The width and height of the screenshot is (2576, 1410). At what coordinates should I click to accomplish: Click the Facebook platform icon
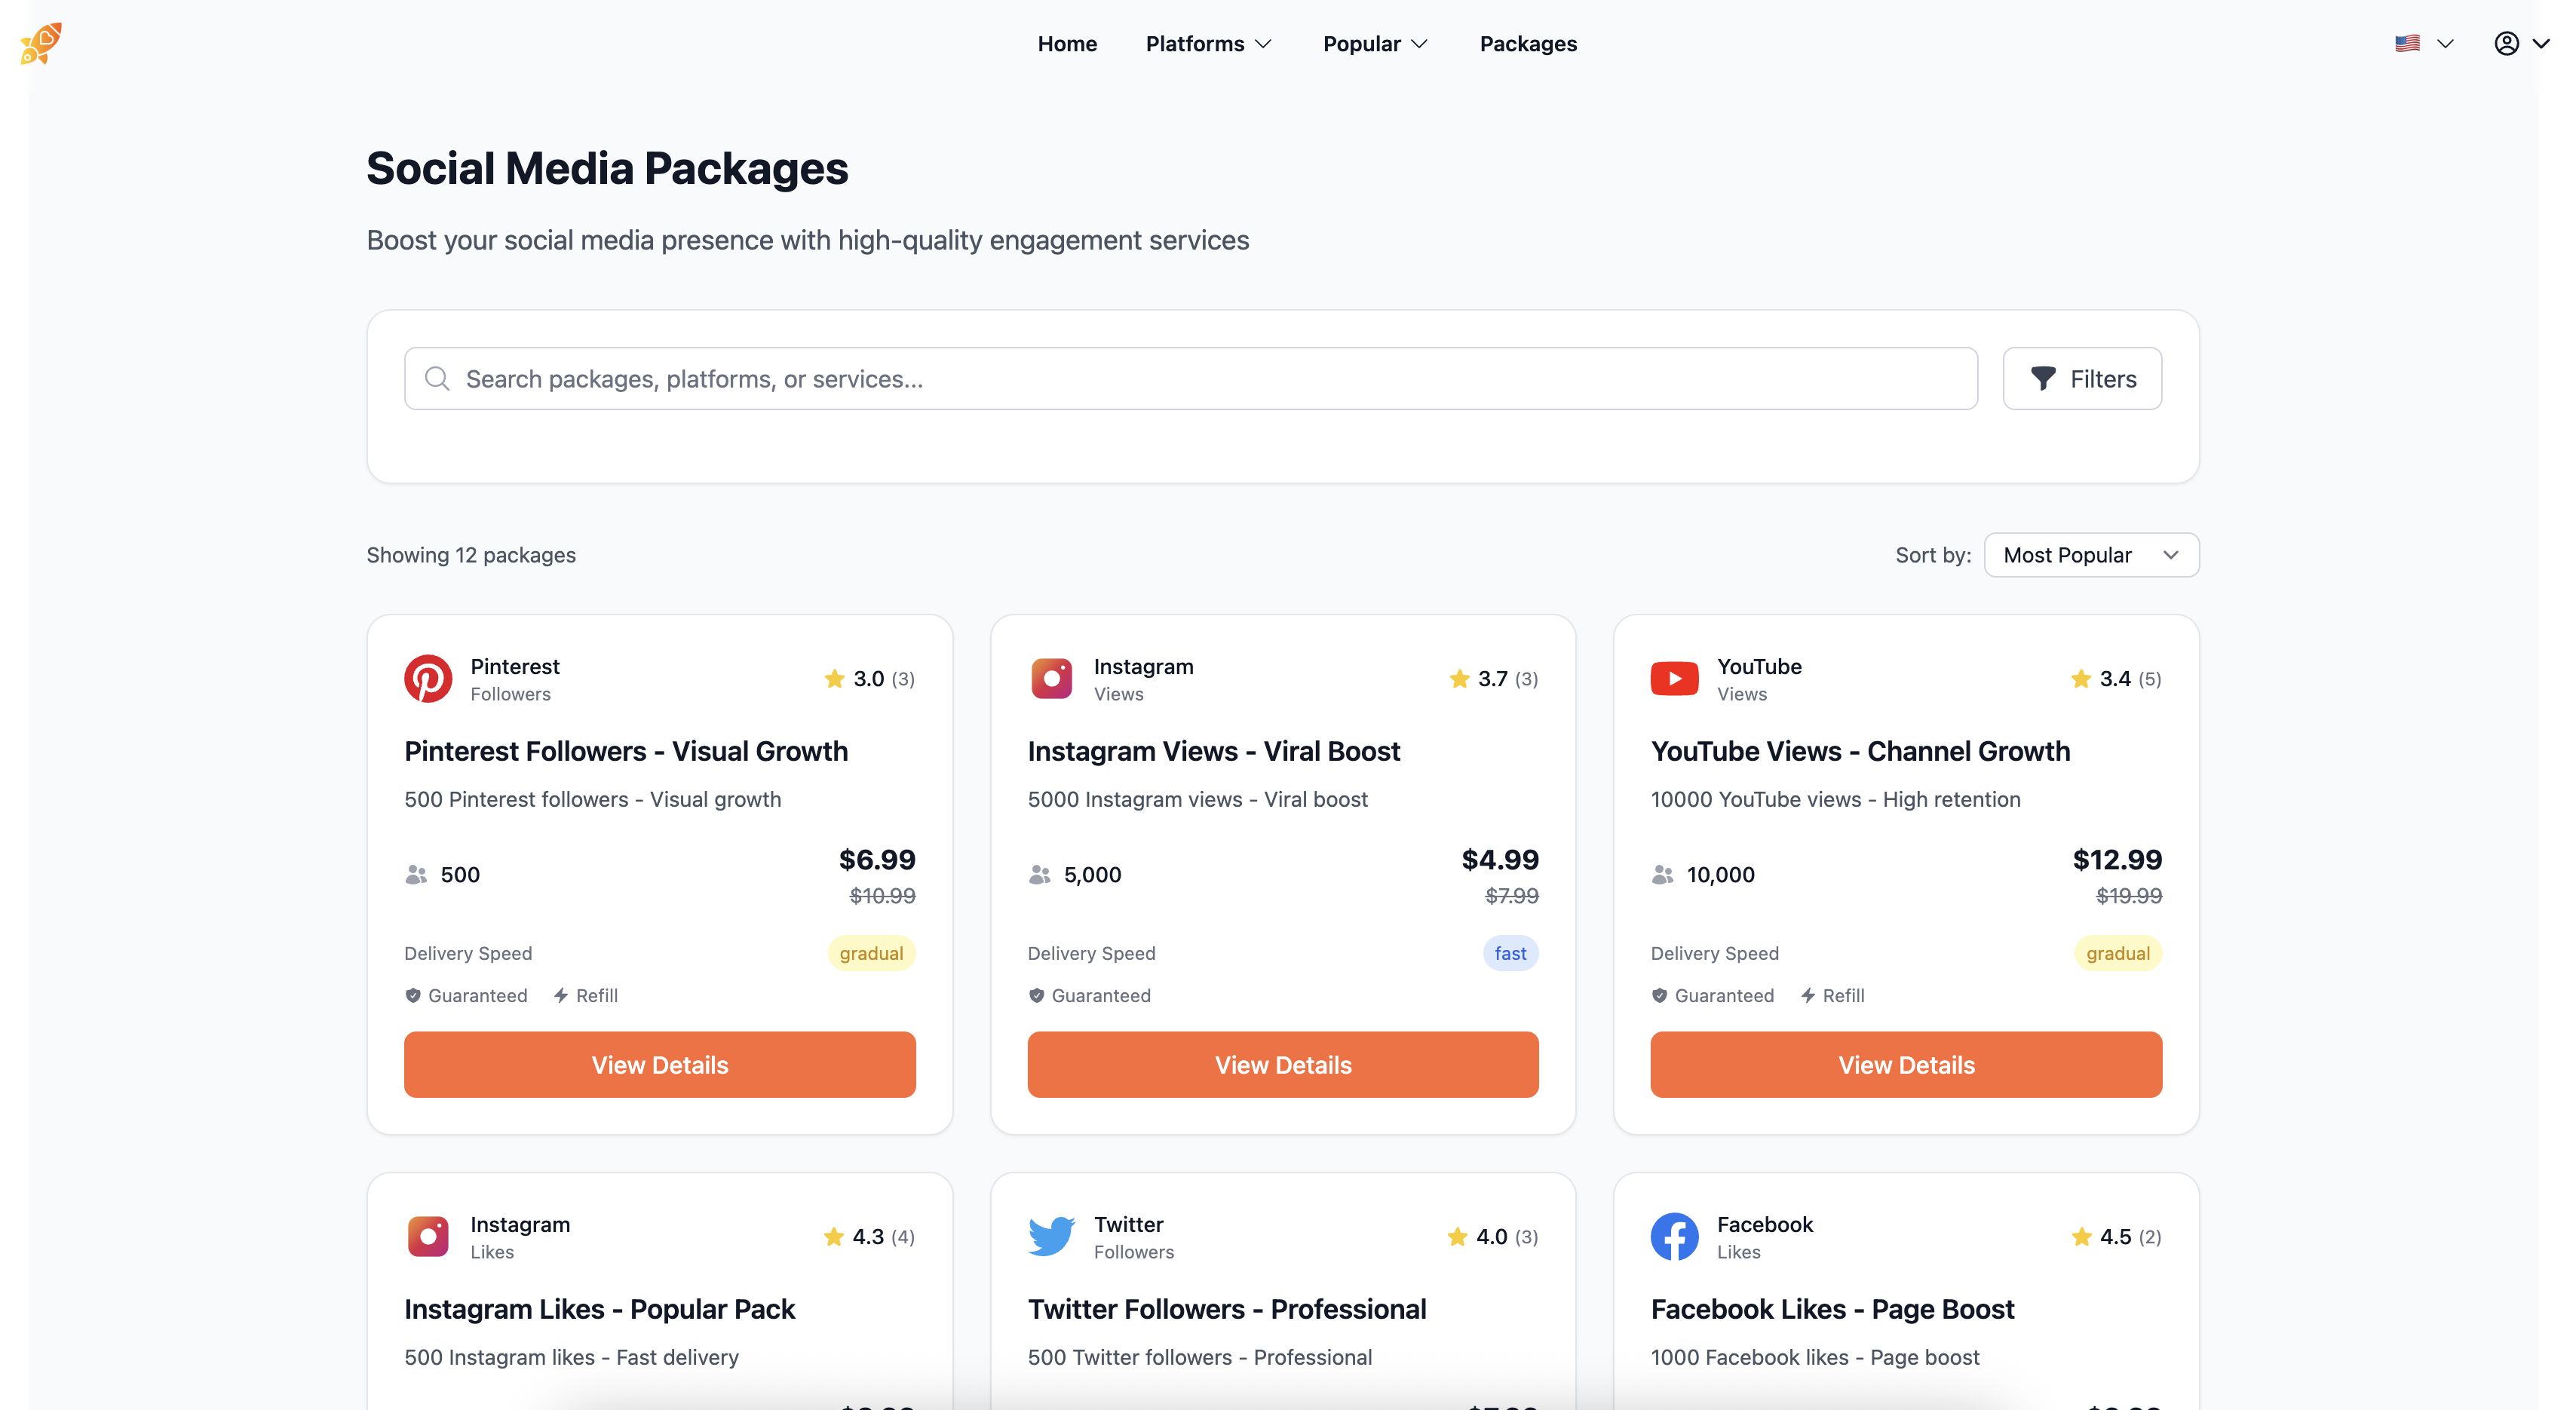pos(1674,1237)
